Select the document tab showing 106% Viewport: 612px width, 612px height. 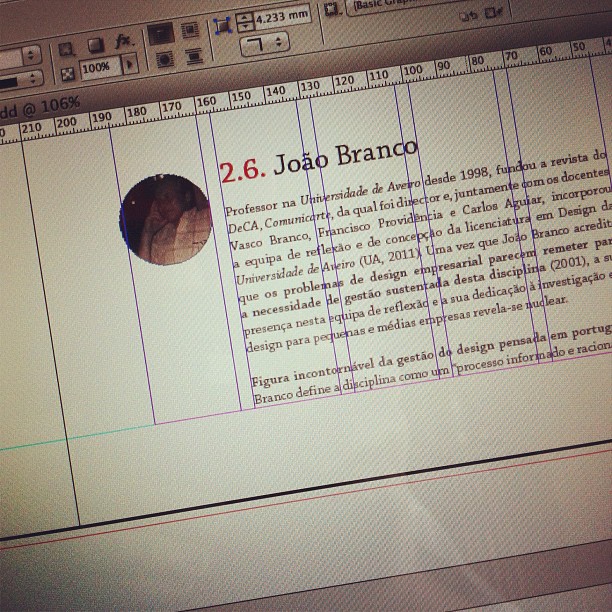[40, 103]
